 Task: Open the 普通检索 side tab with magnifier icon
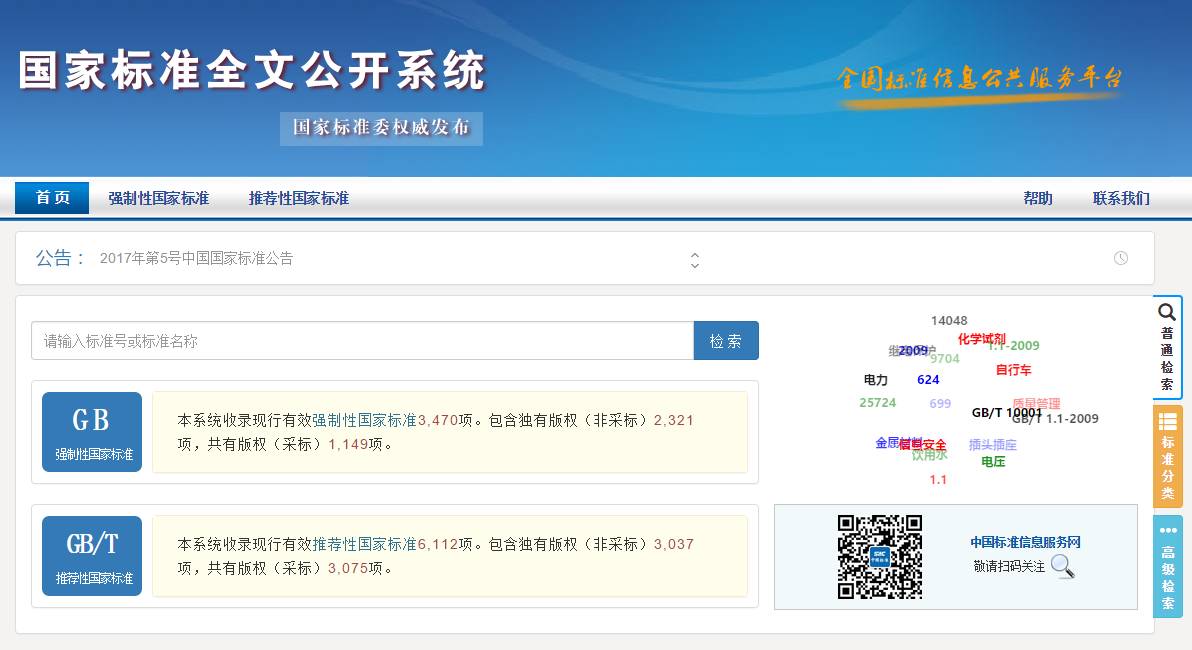(x=1167, y=347)
